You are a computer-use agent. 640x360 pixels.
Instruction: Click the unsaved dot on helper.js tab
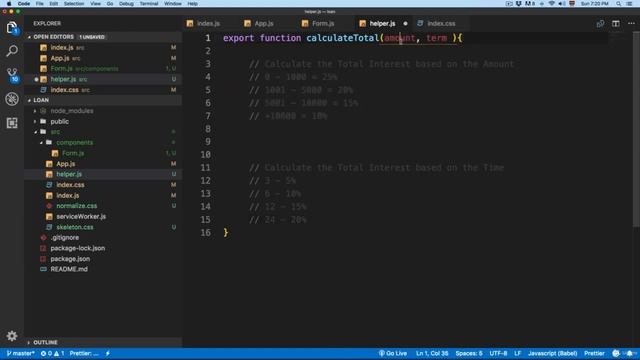click(405, 24)
